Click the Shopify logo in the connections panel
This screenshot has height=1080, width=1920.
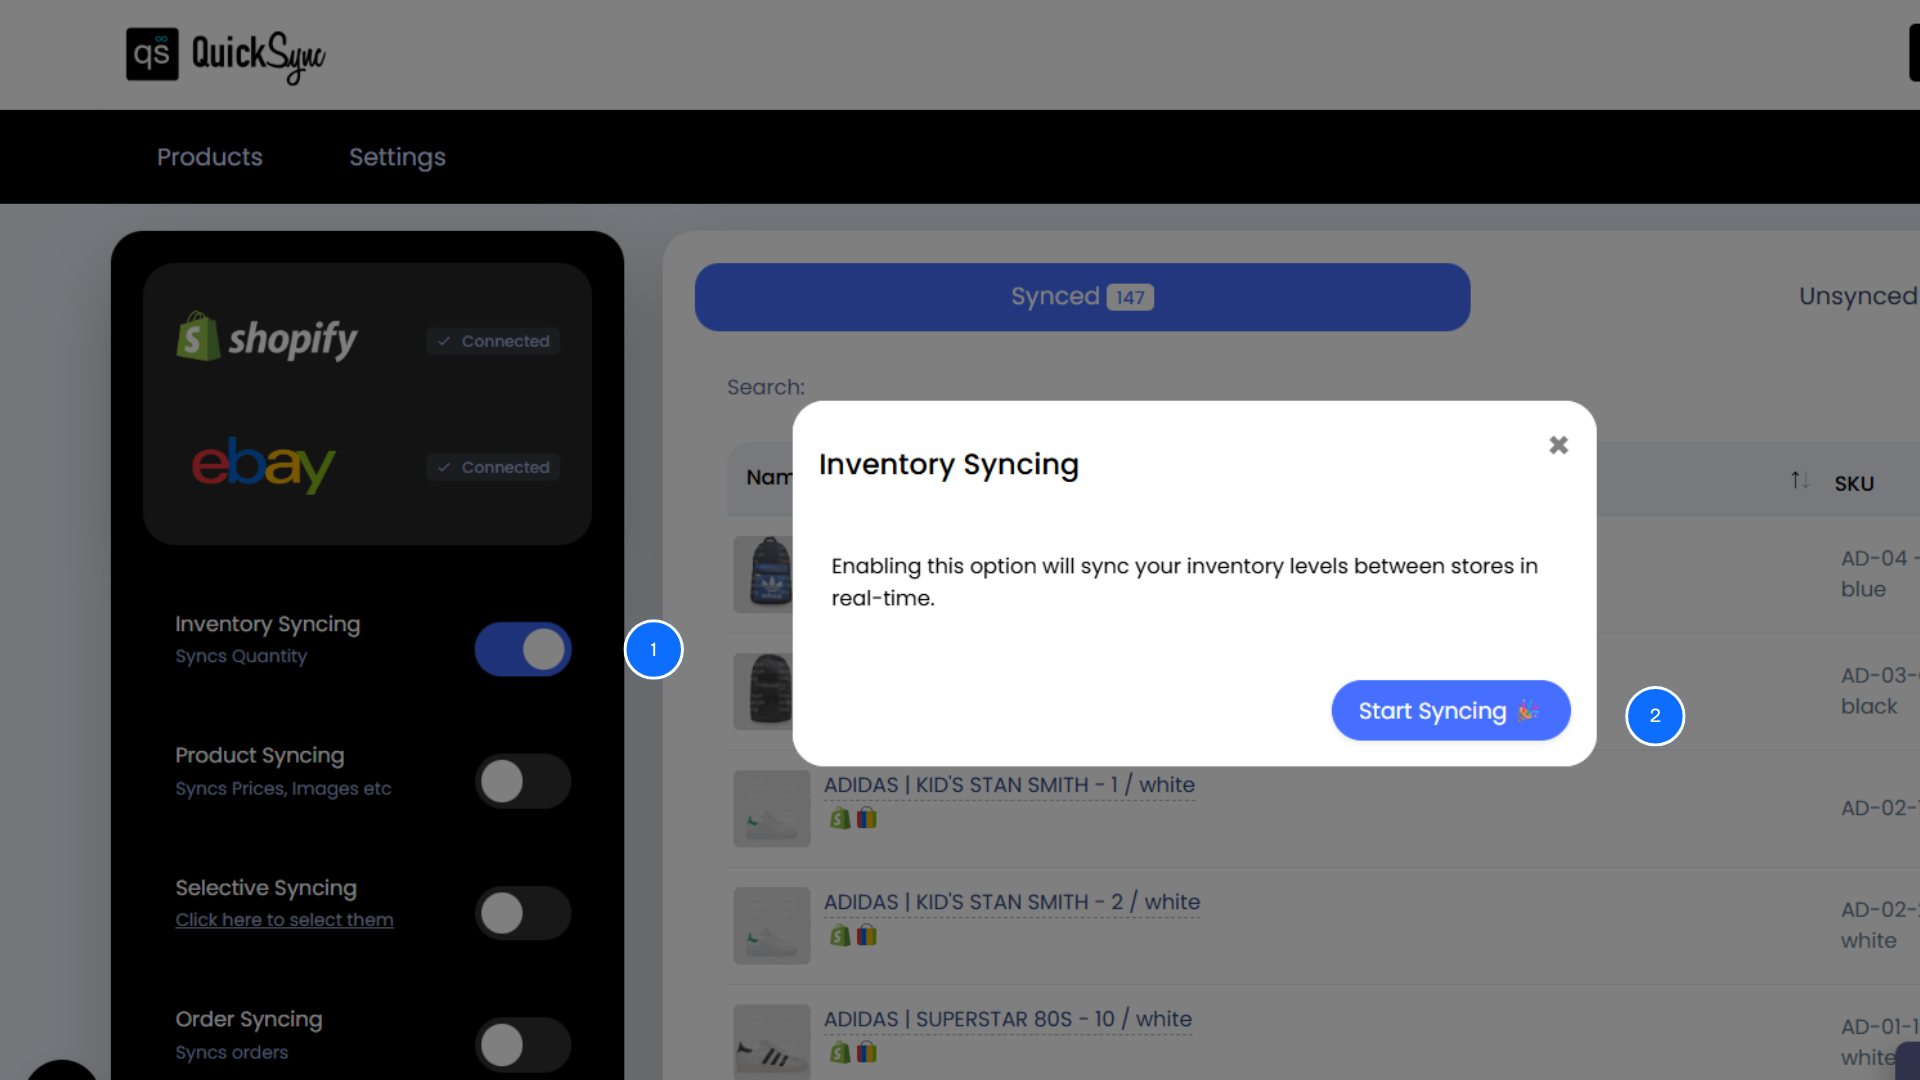pos(266,337)
